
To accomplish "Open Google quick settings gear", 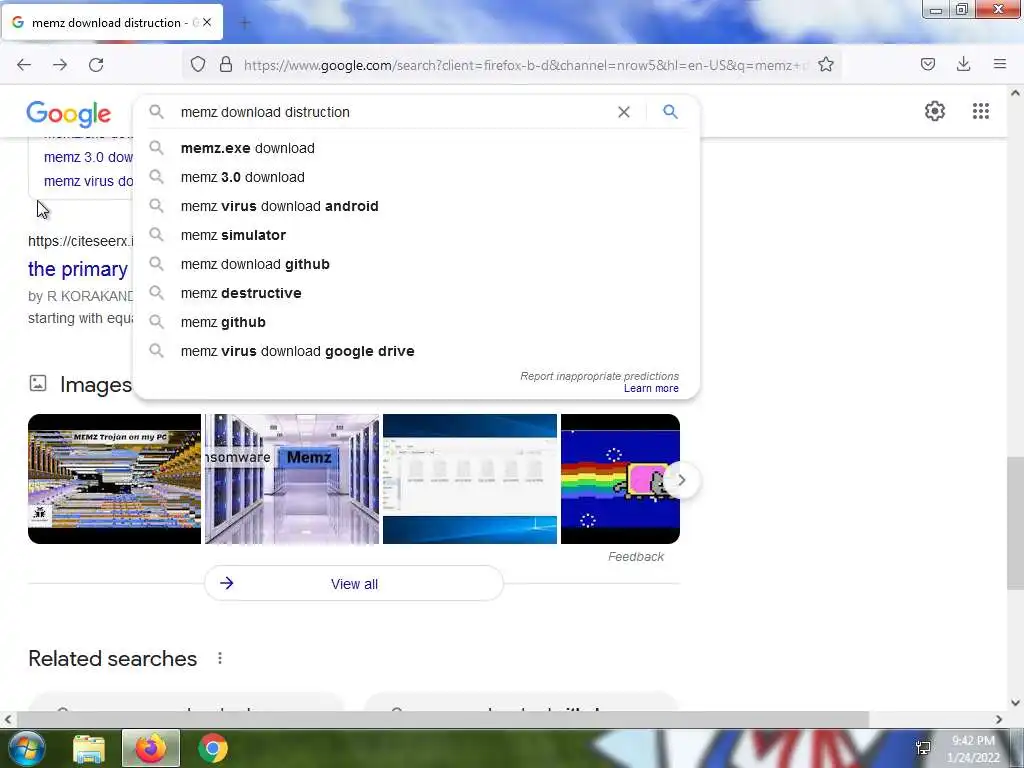I will [x=935, y=111].
